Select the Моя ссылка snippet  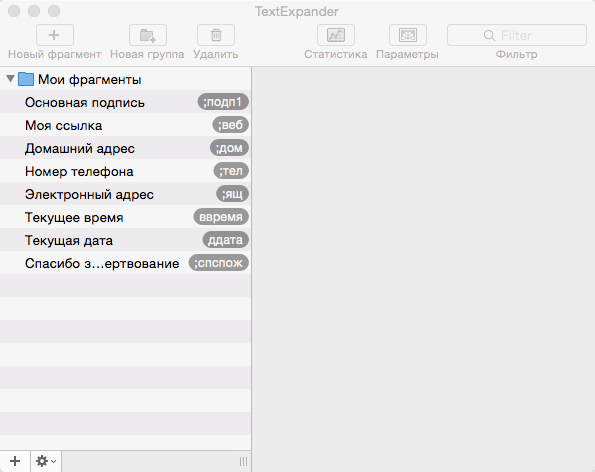click(x=125, y=125)
